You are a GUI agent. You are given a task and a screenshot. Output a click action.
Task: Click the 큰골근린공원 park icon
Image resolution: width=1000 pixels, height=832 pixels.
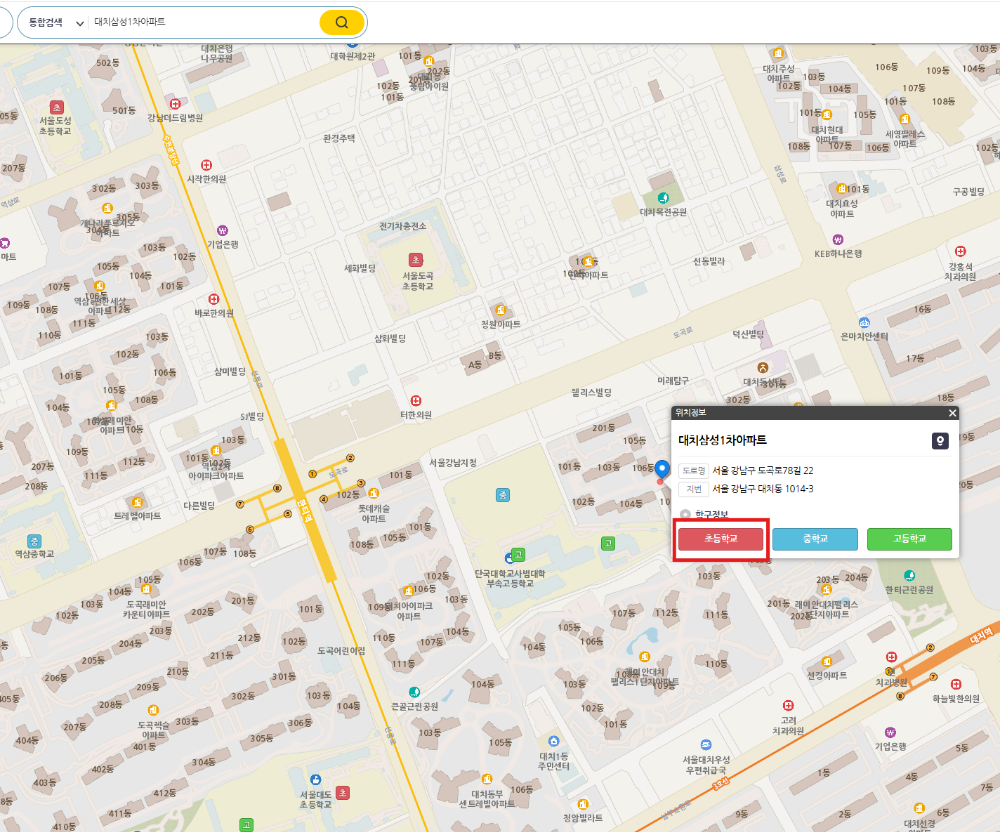coord(415,692)
